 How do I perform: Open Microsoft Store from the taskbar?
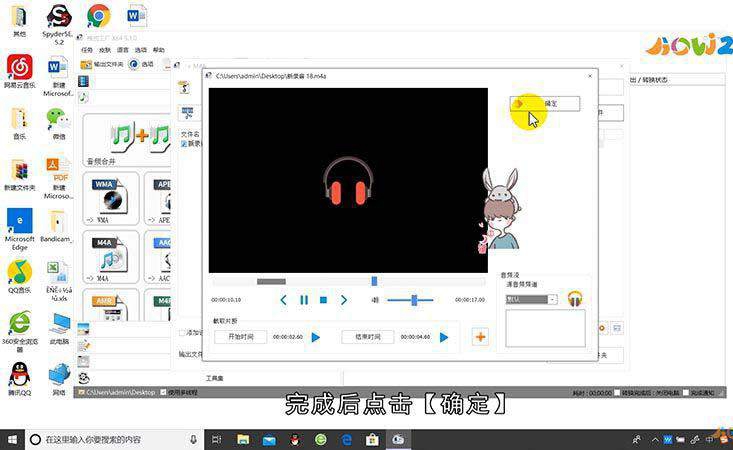[373, 440]
